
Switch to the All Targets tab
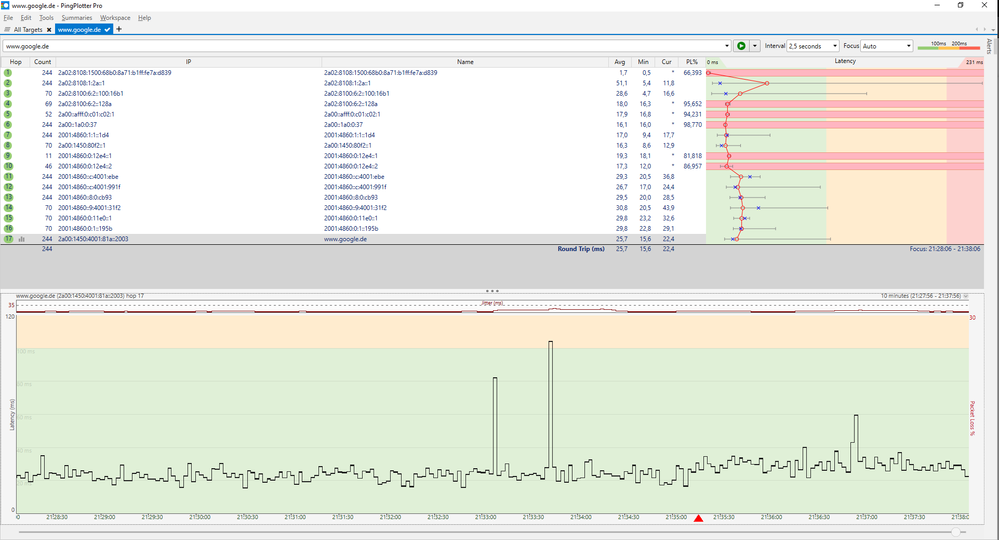27,29
